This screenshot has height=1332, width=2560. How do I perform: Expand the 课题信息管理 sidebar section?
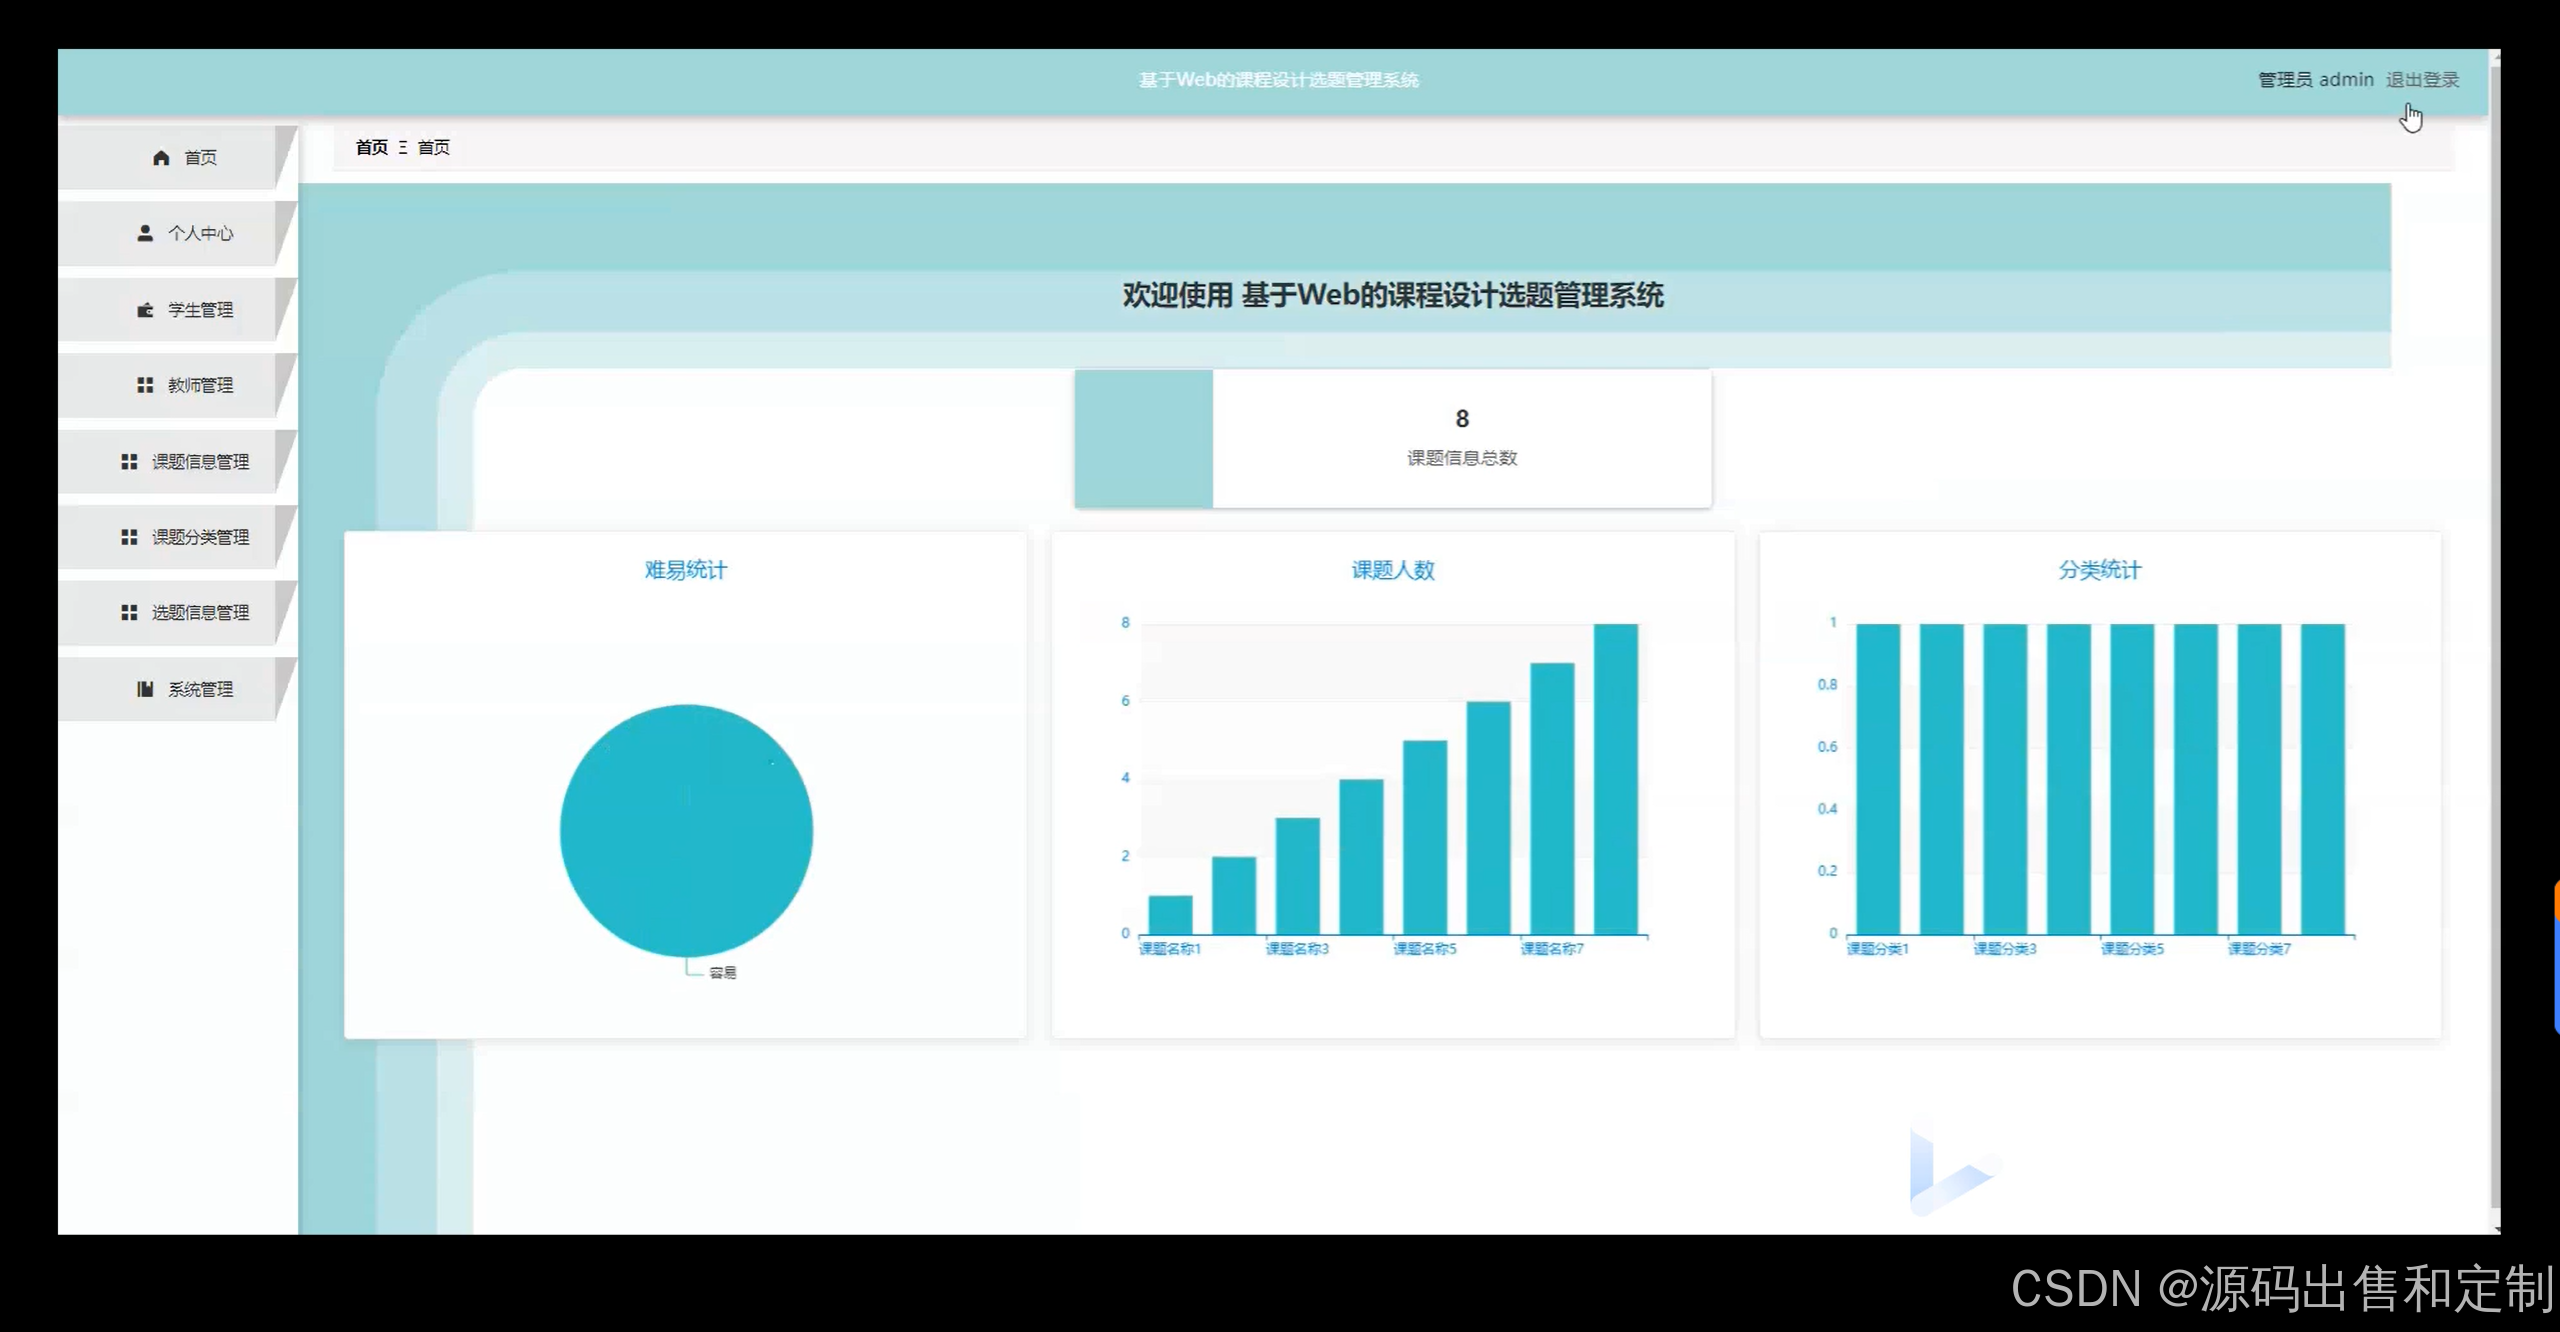pyautogui.click(x=200, y=461)
